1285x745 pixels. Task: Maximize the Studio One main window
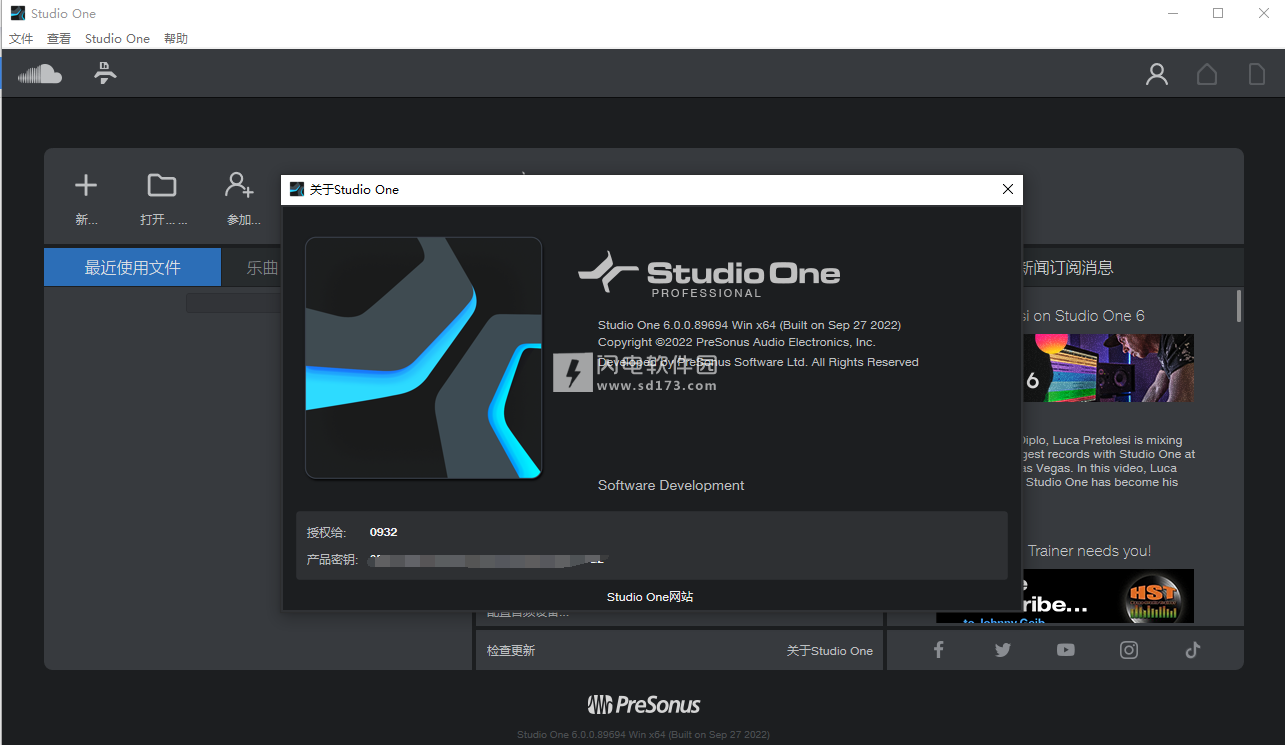1218,13
